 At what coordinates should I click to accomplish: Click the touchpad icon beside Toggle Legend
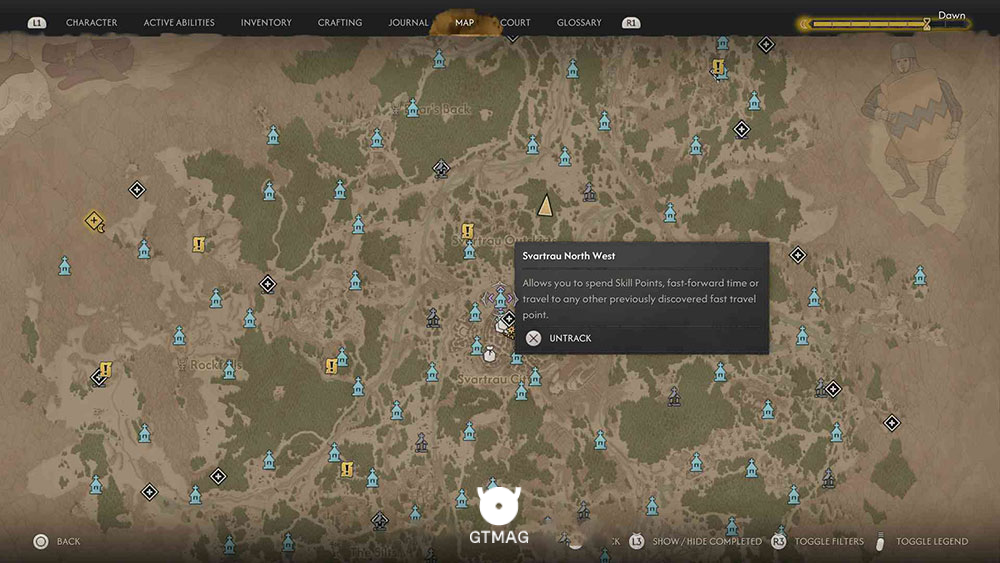coord(881,541)
